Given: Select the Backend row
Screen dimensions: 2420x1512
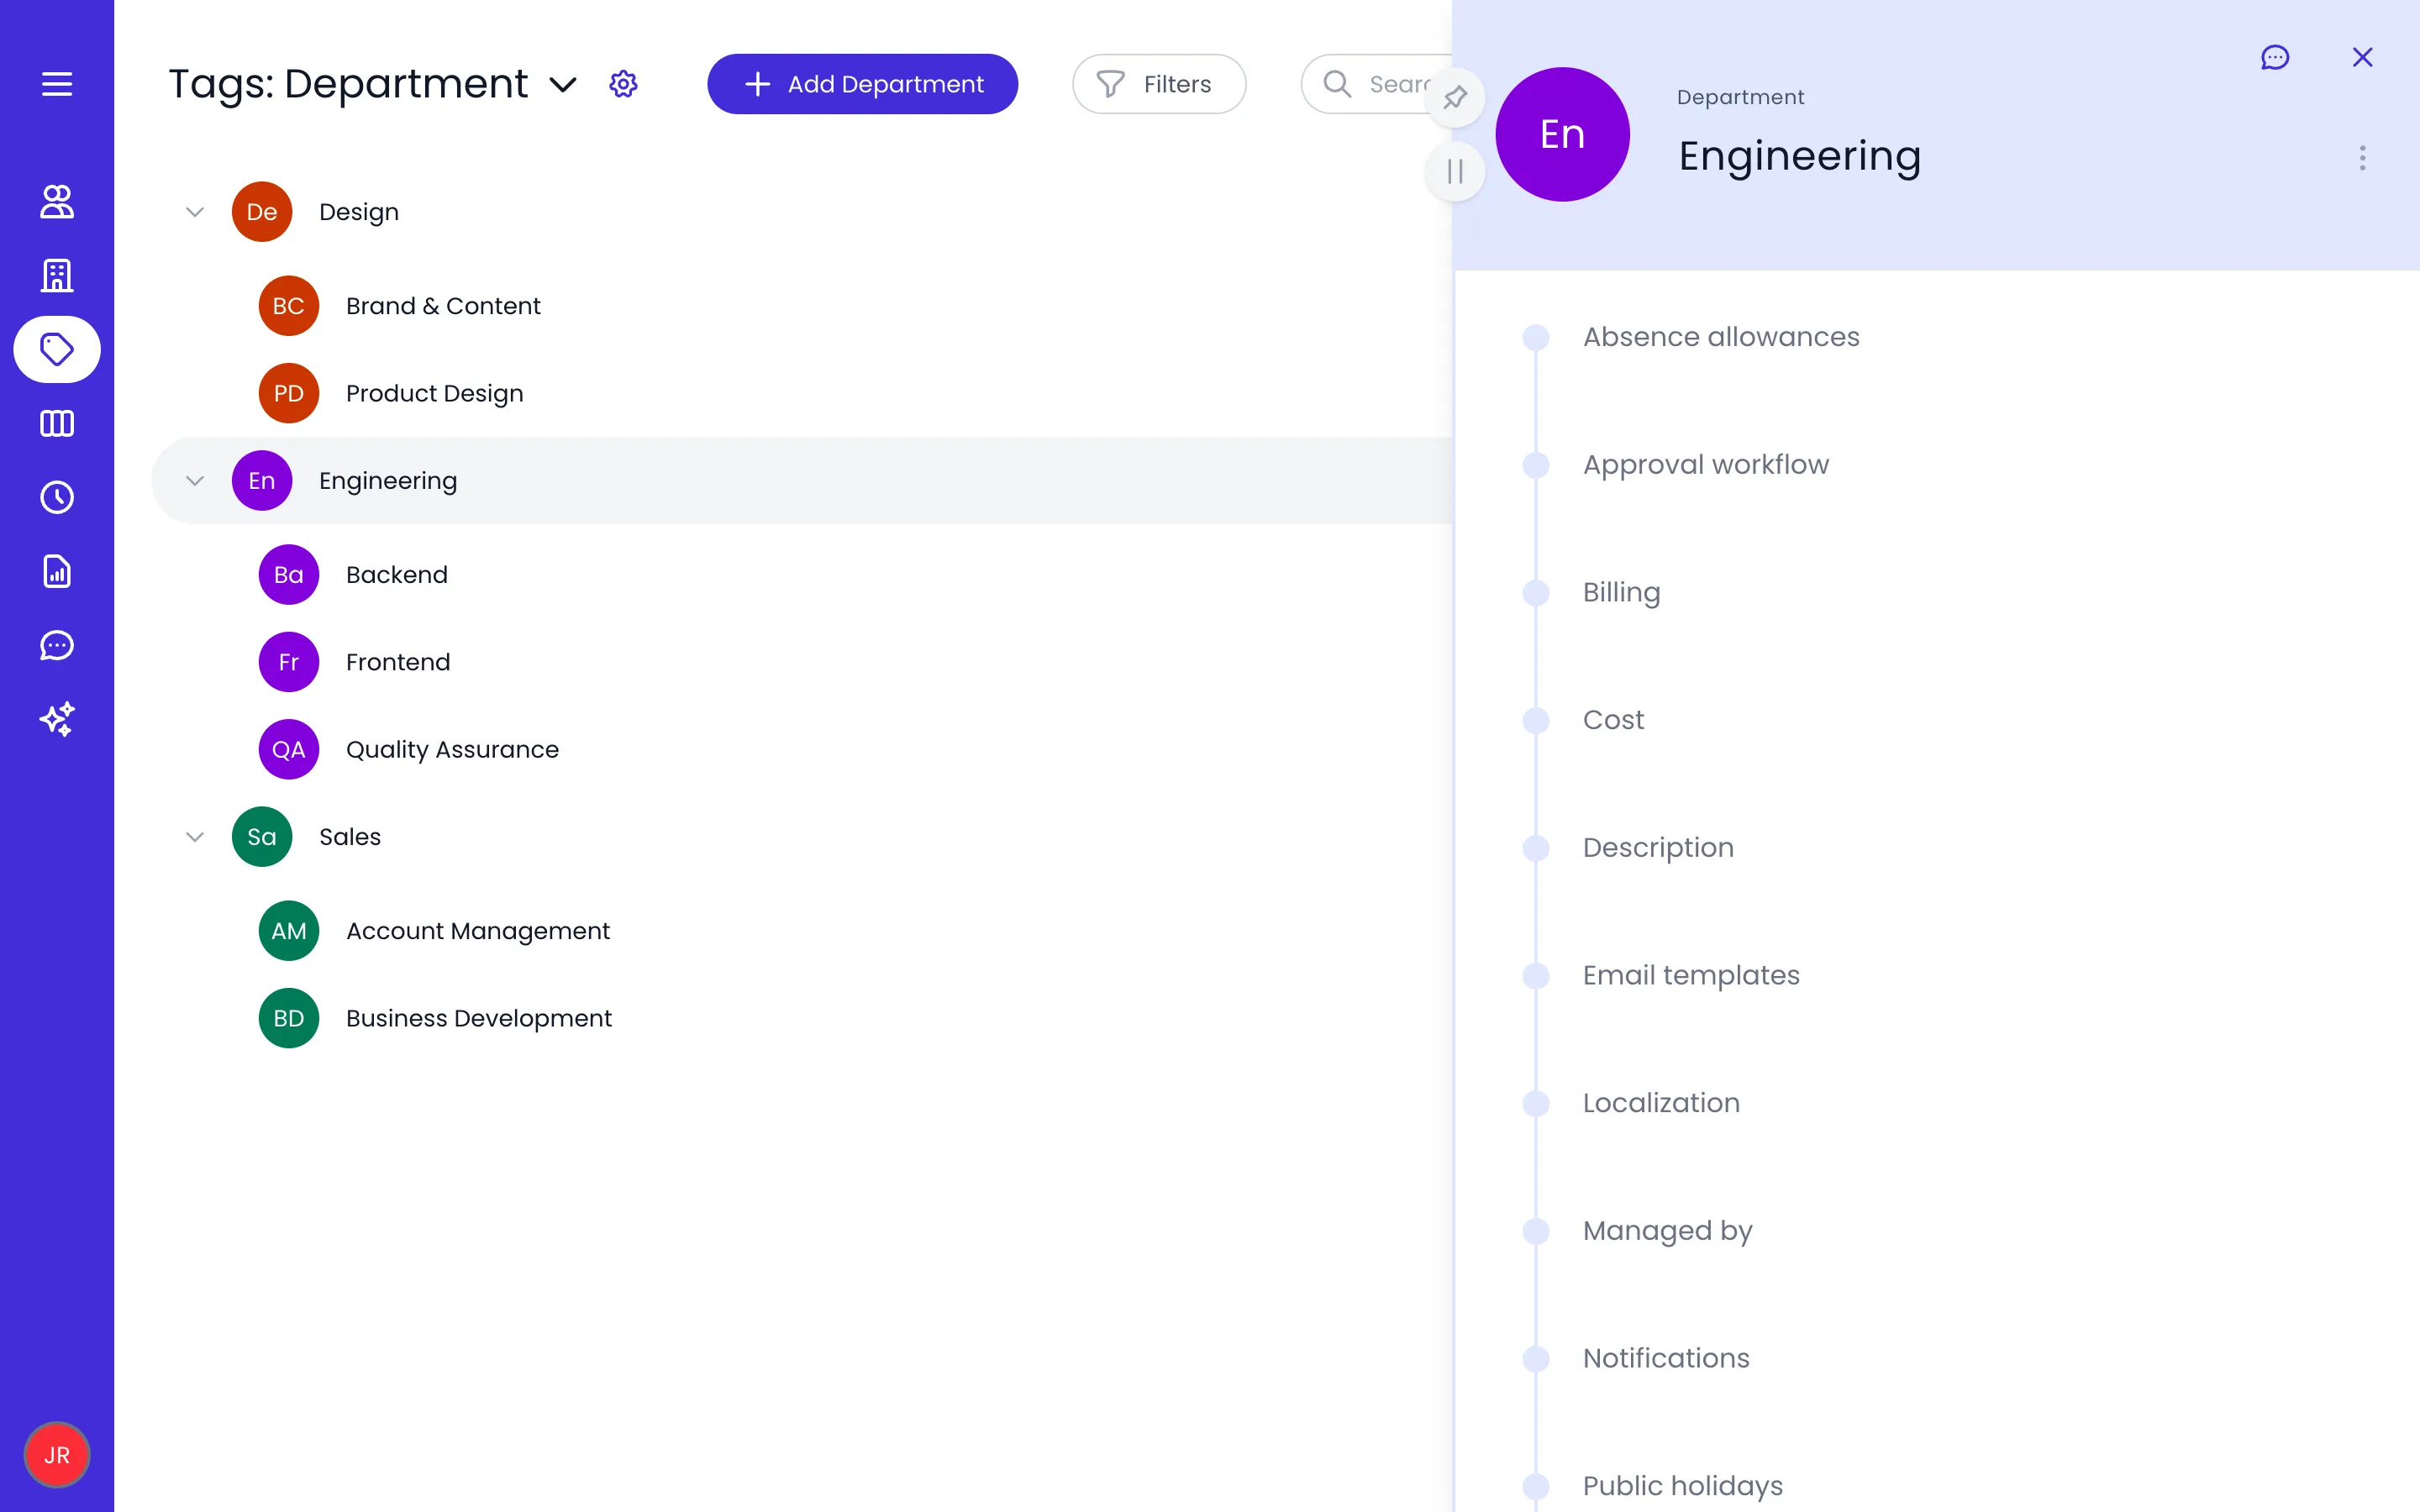Looking at the screenshot, I should 801,575.
